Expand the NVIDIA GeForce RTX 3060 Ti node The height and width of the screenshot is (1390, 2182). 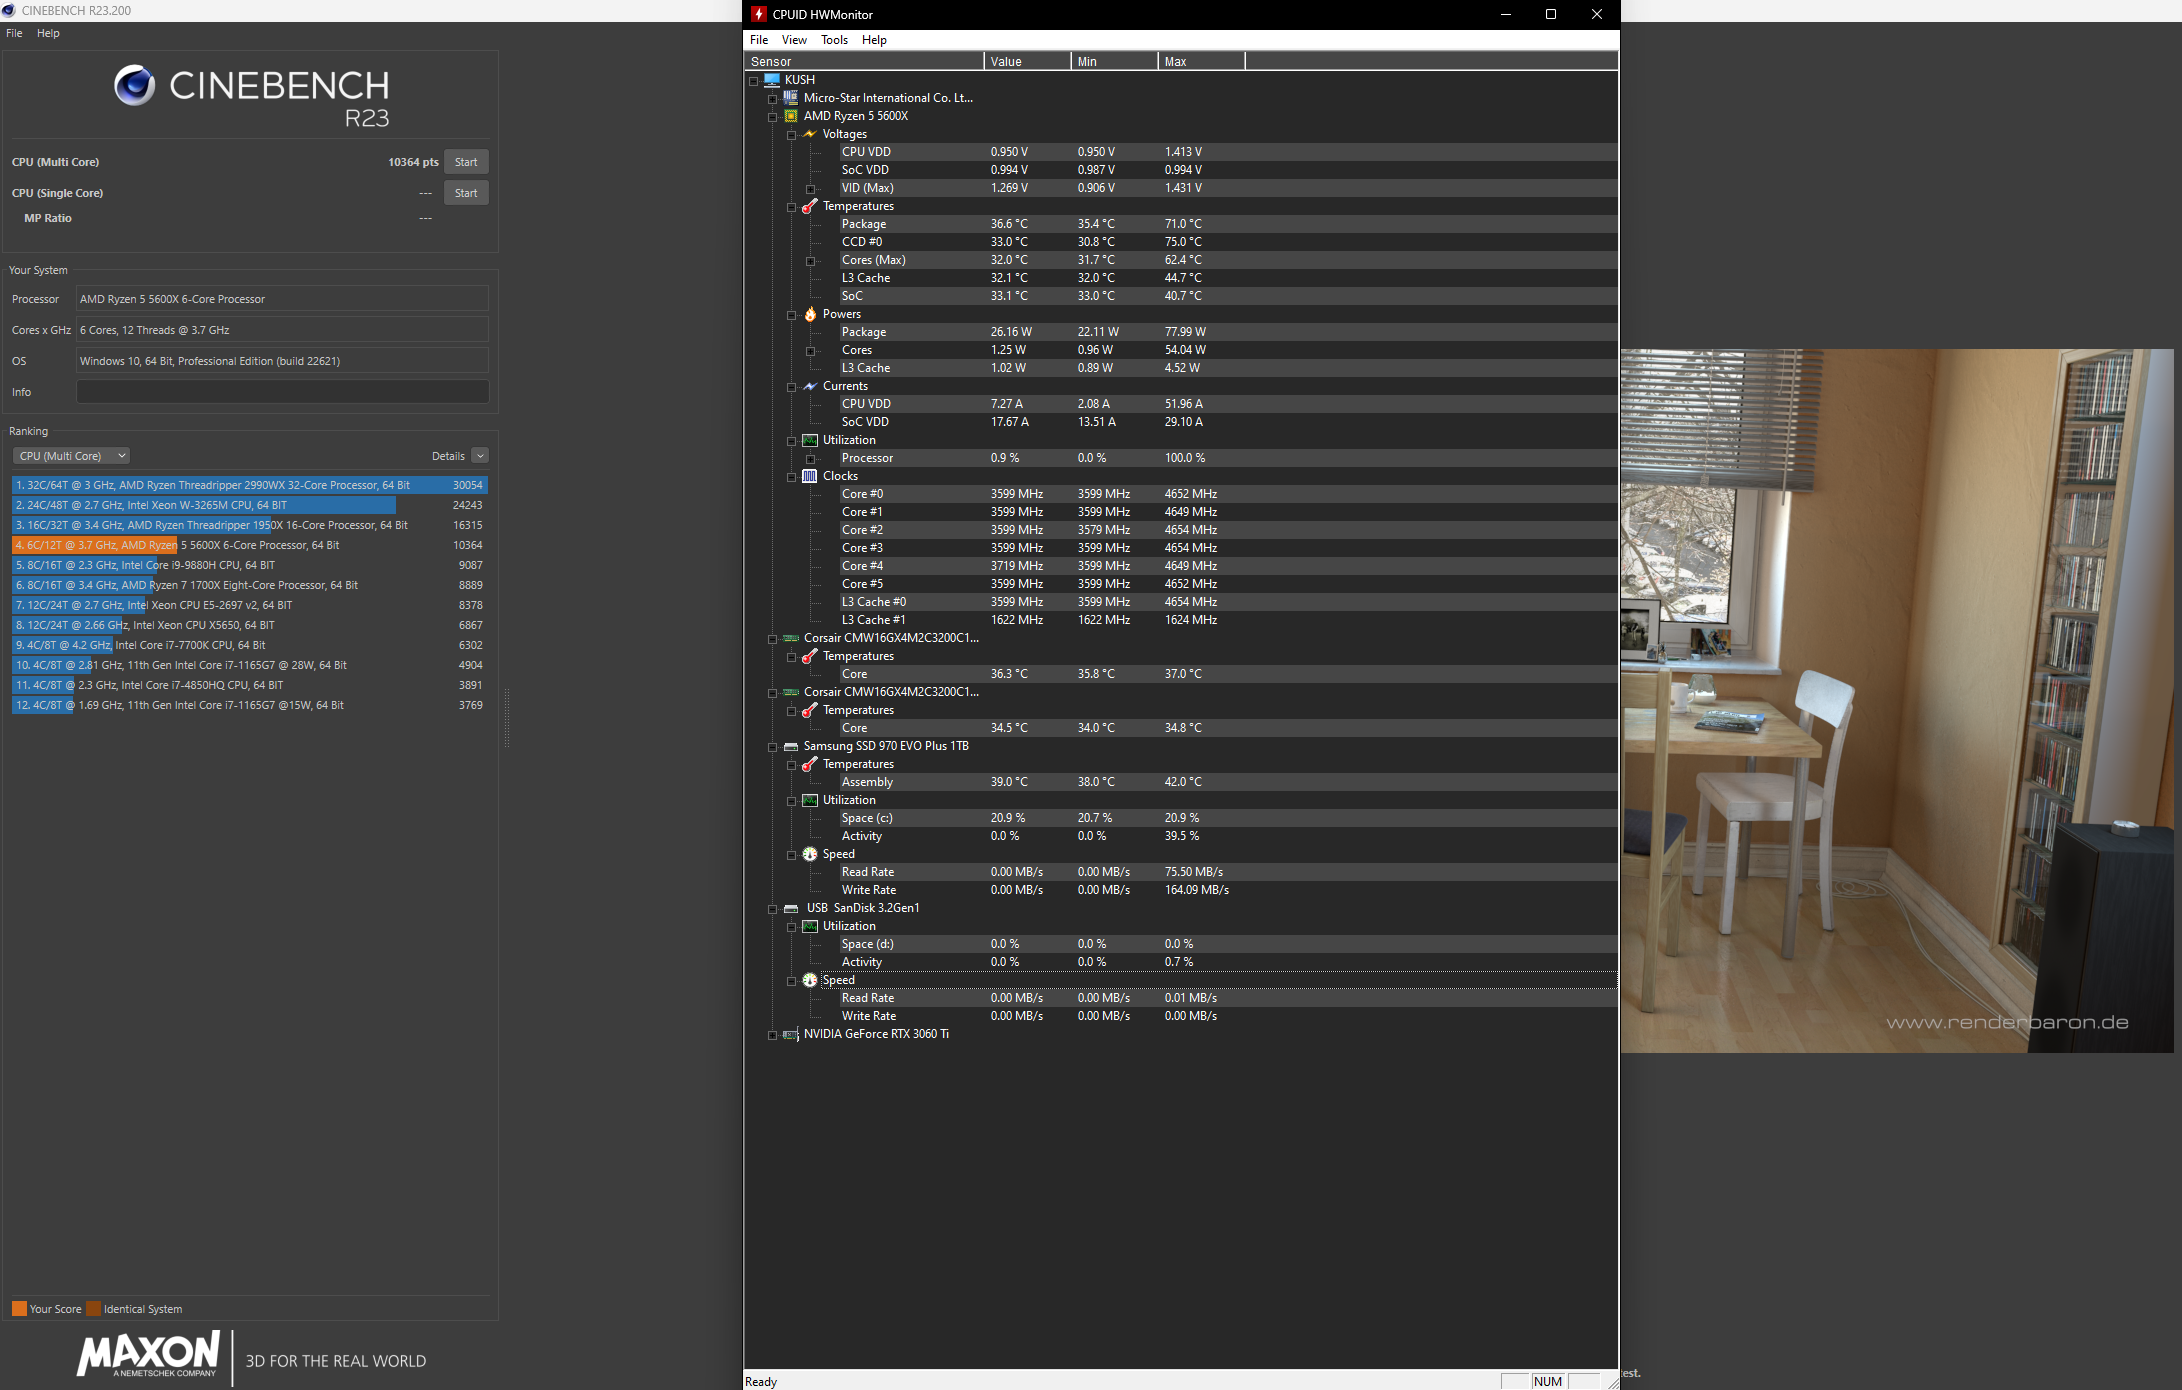click(772, 1035)
